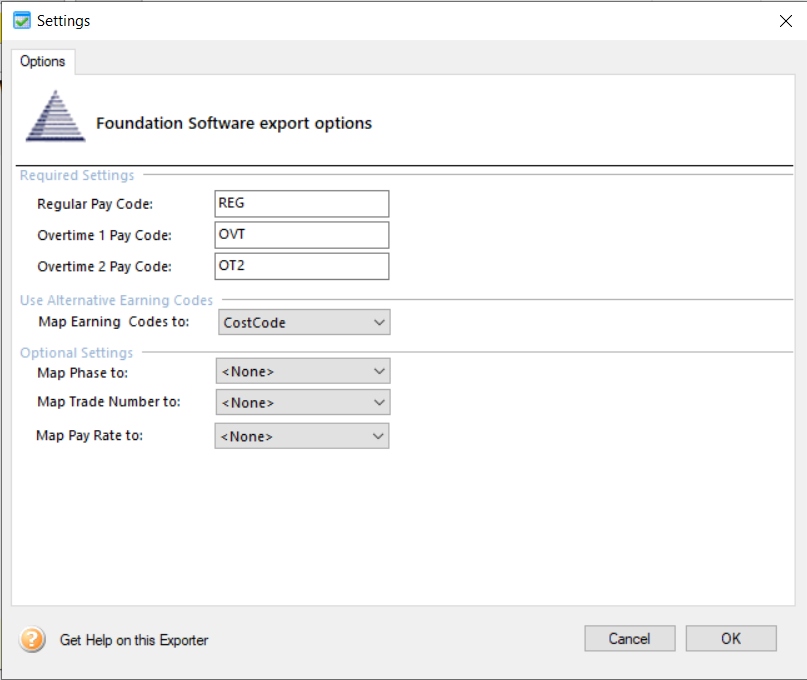Open the Map Phase to dropdown
The height and width of the screenshot is (680, 807).
coord(303,371)
